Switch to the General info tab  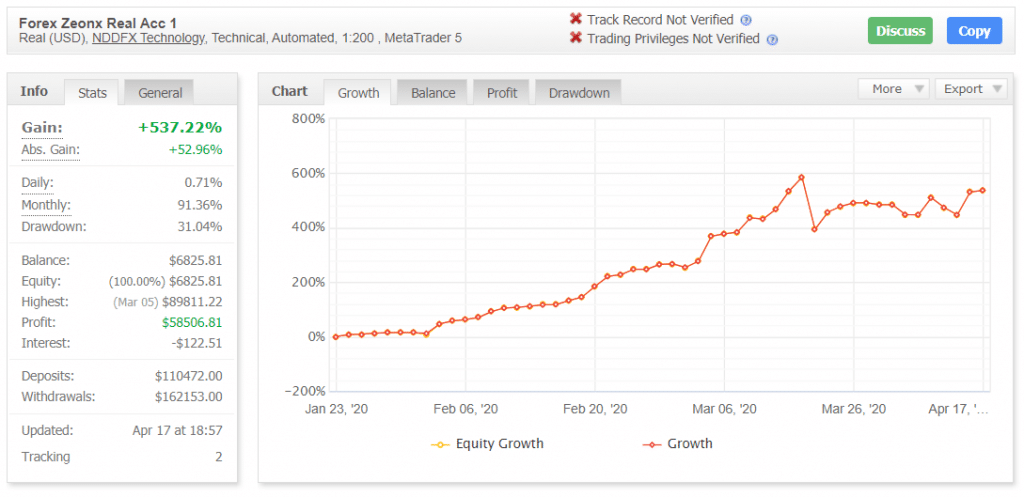(x=160, y=93)
